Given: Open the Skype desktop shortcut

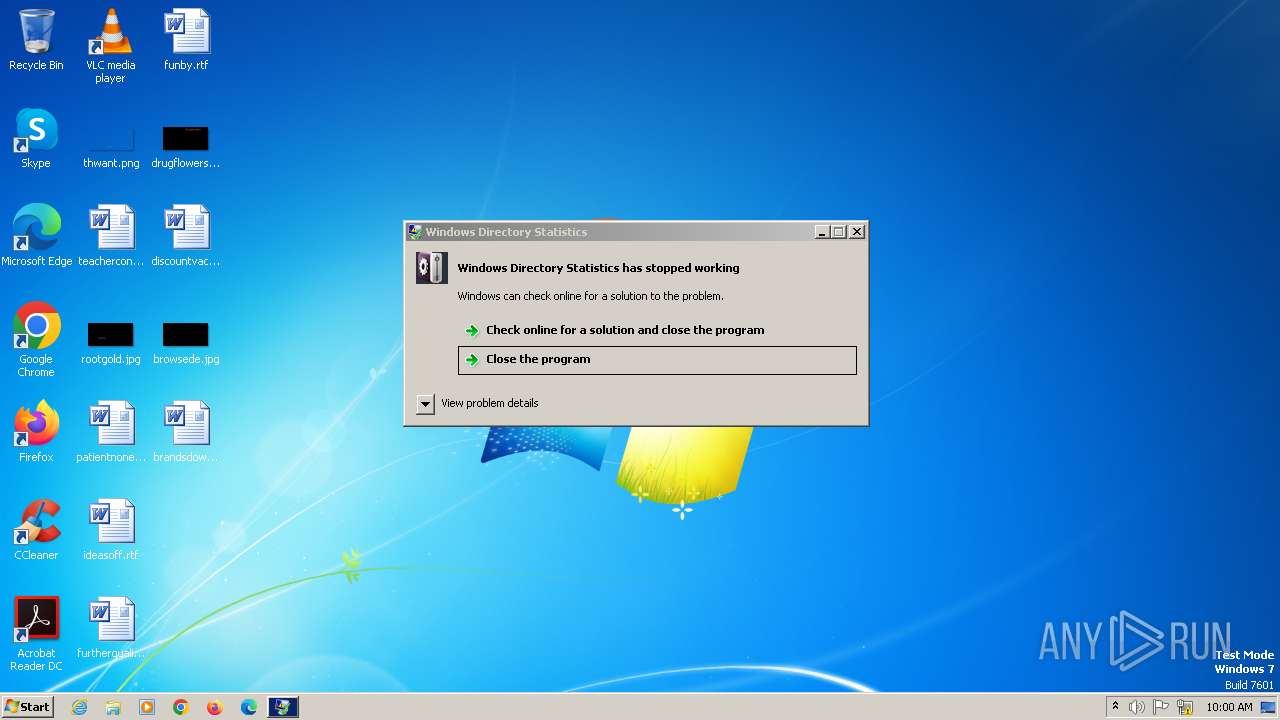Looking at the screenshot, I should (x=36, y=138).
